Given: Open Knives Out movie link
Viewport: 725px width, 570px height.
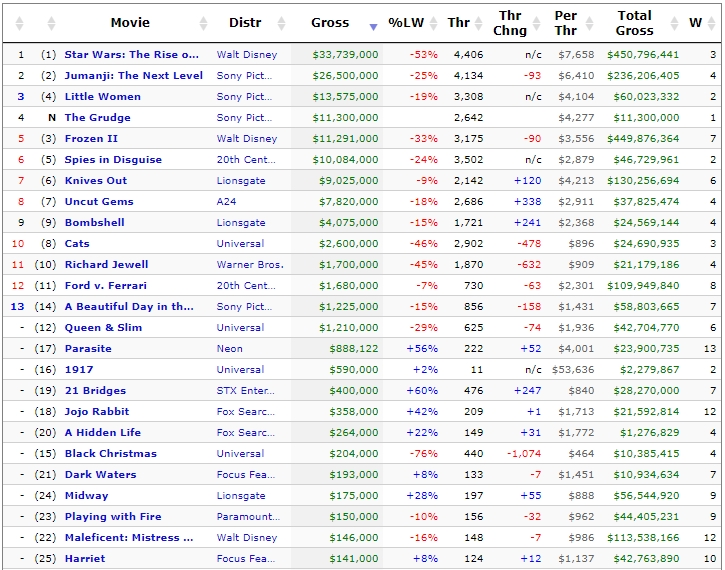Looking at the screenshot, I should click(96, 181).
